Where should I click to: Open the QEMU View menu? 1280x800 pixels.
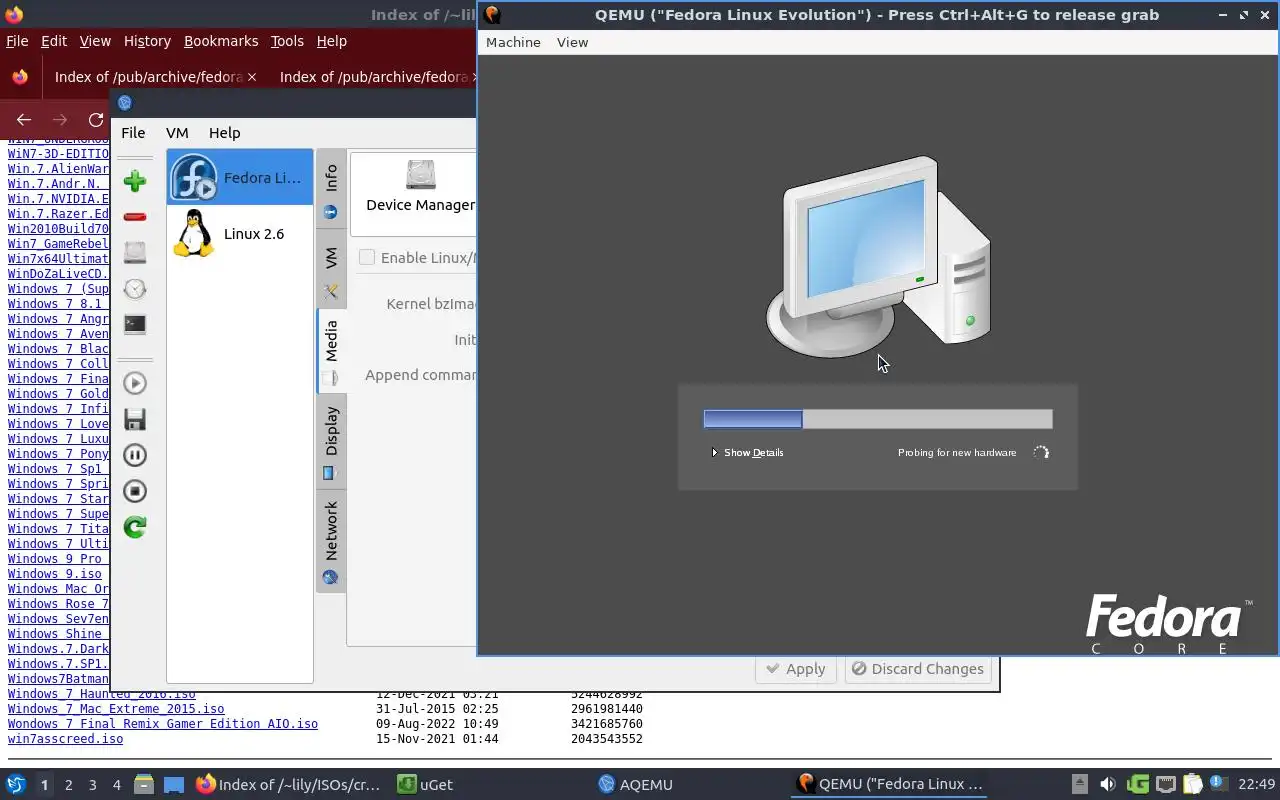point(572,42)
